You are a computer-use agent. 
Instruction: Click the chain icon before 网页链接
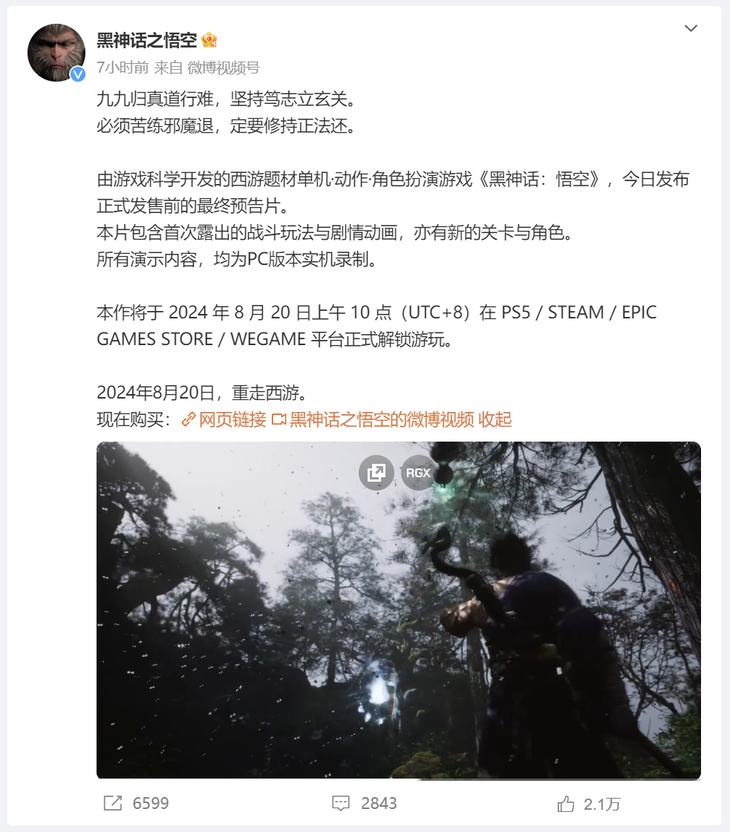(x=188, y=420)
